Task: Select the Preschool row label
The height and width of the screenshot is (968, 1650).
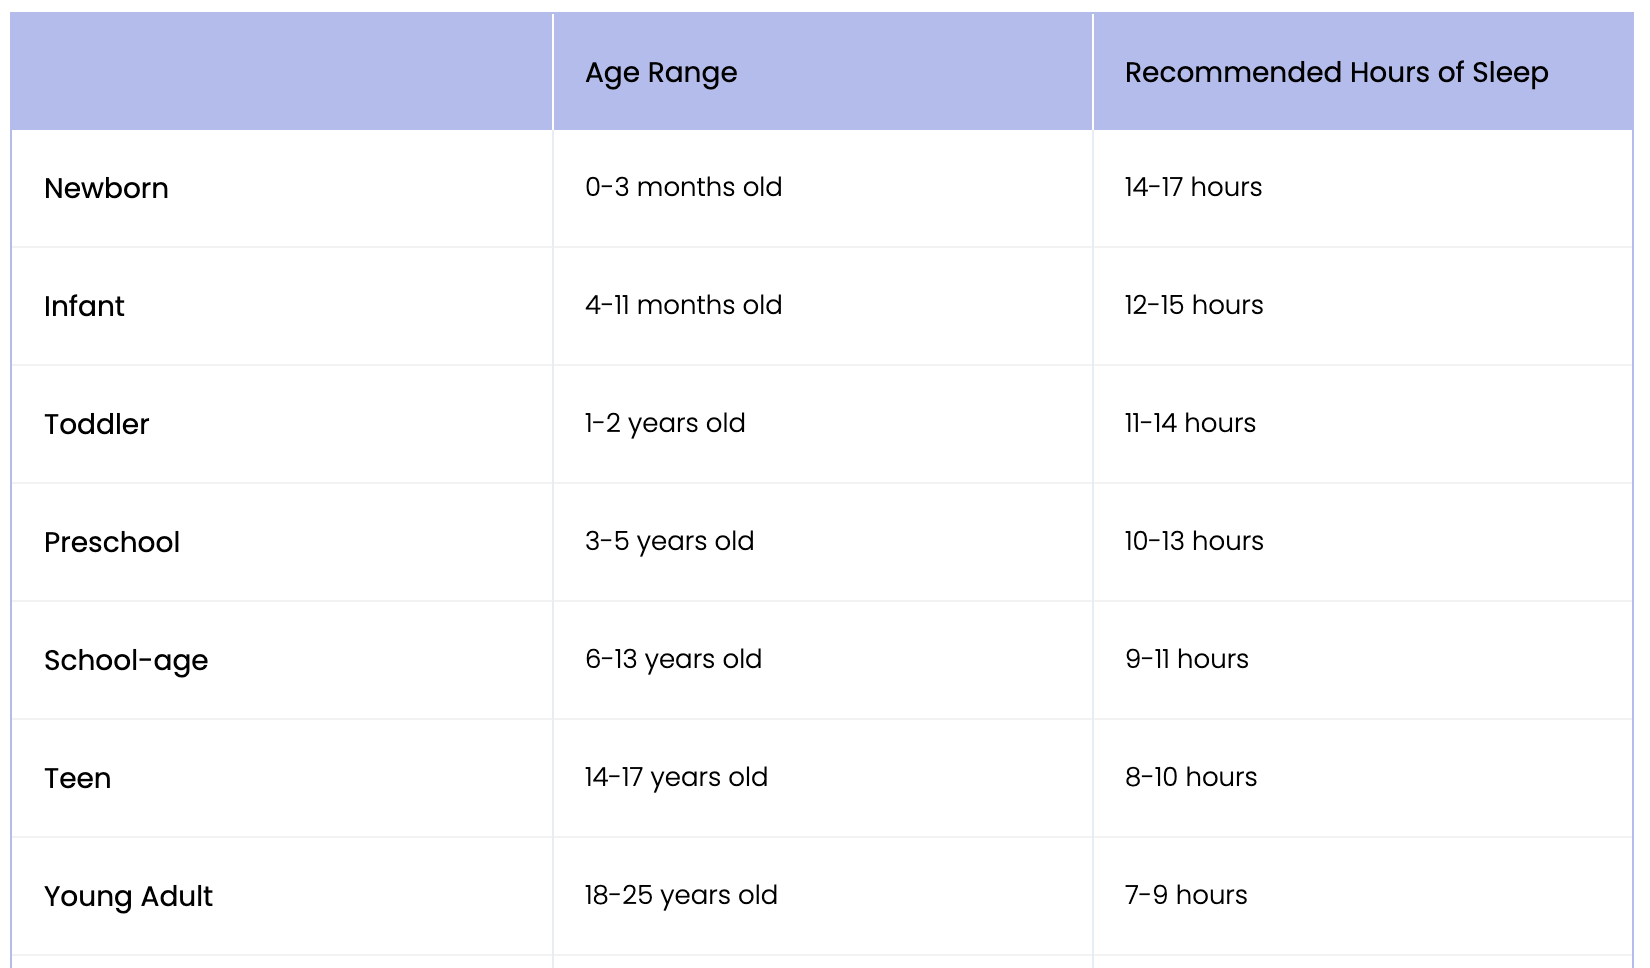Action: point(112,542)
